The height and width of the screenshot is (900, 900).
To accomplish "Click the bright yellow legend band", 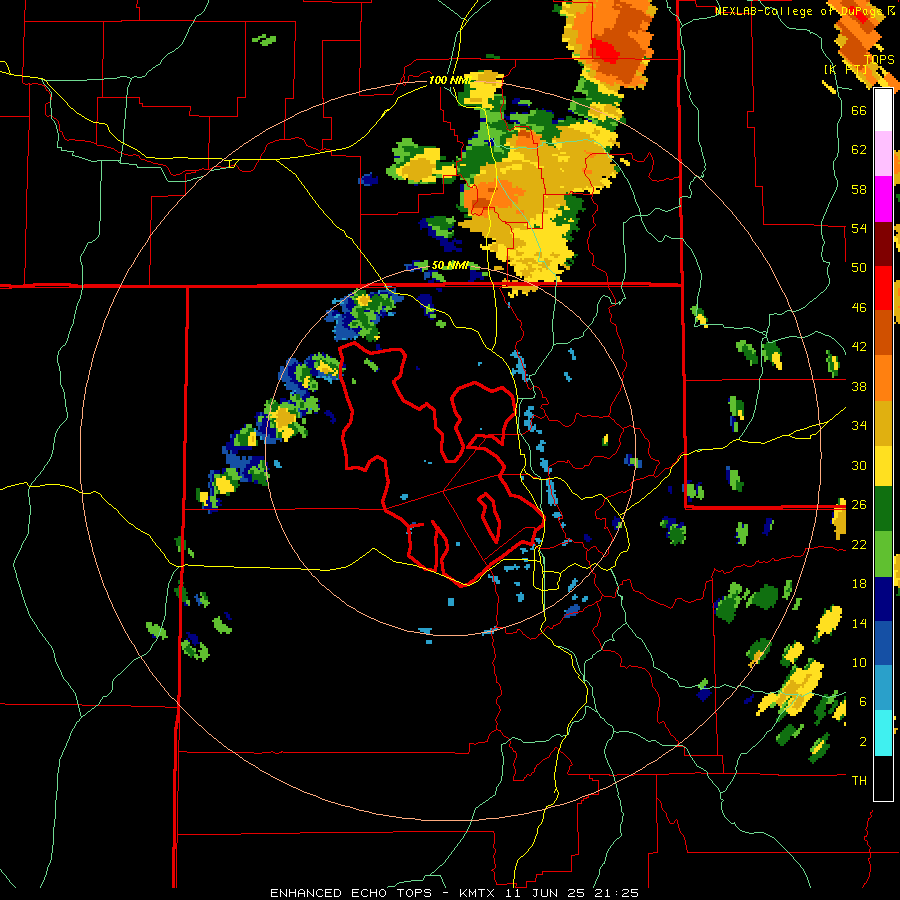I will point(883,466).
